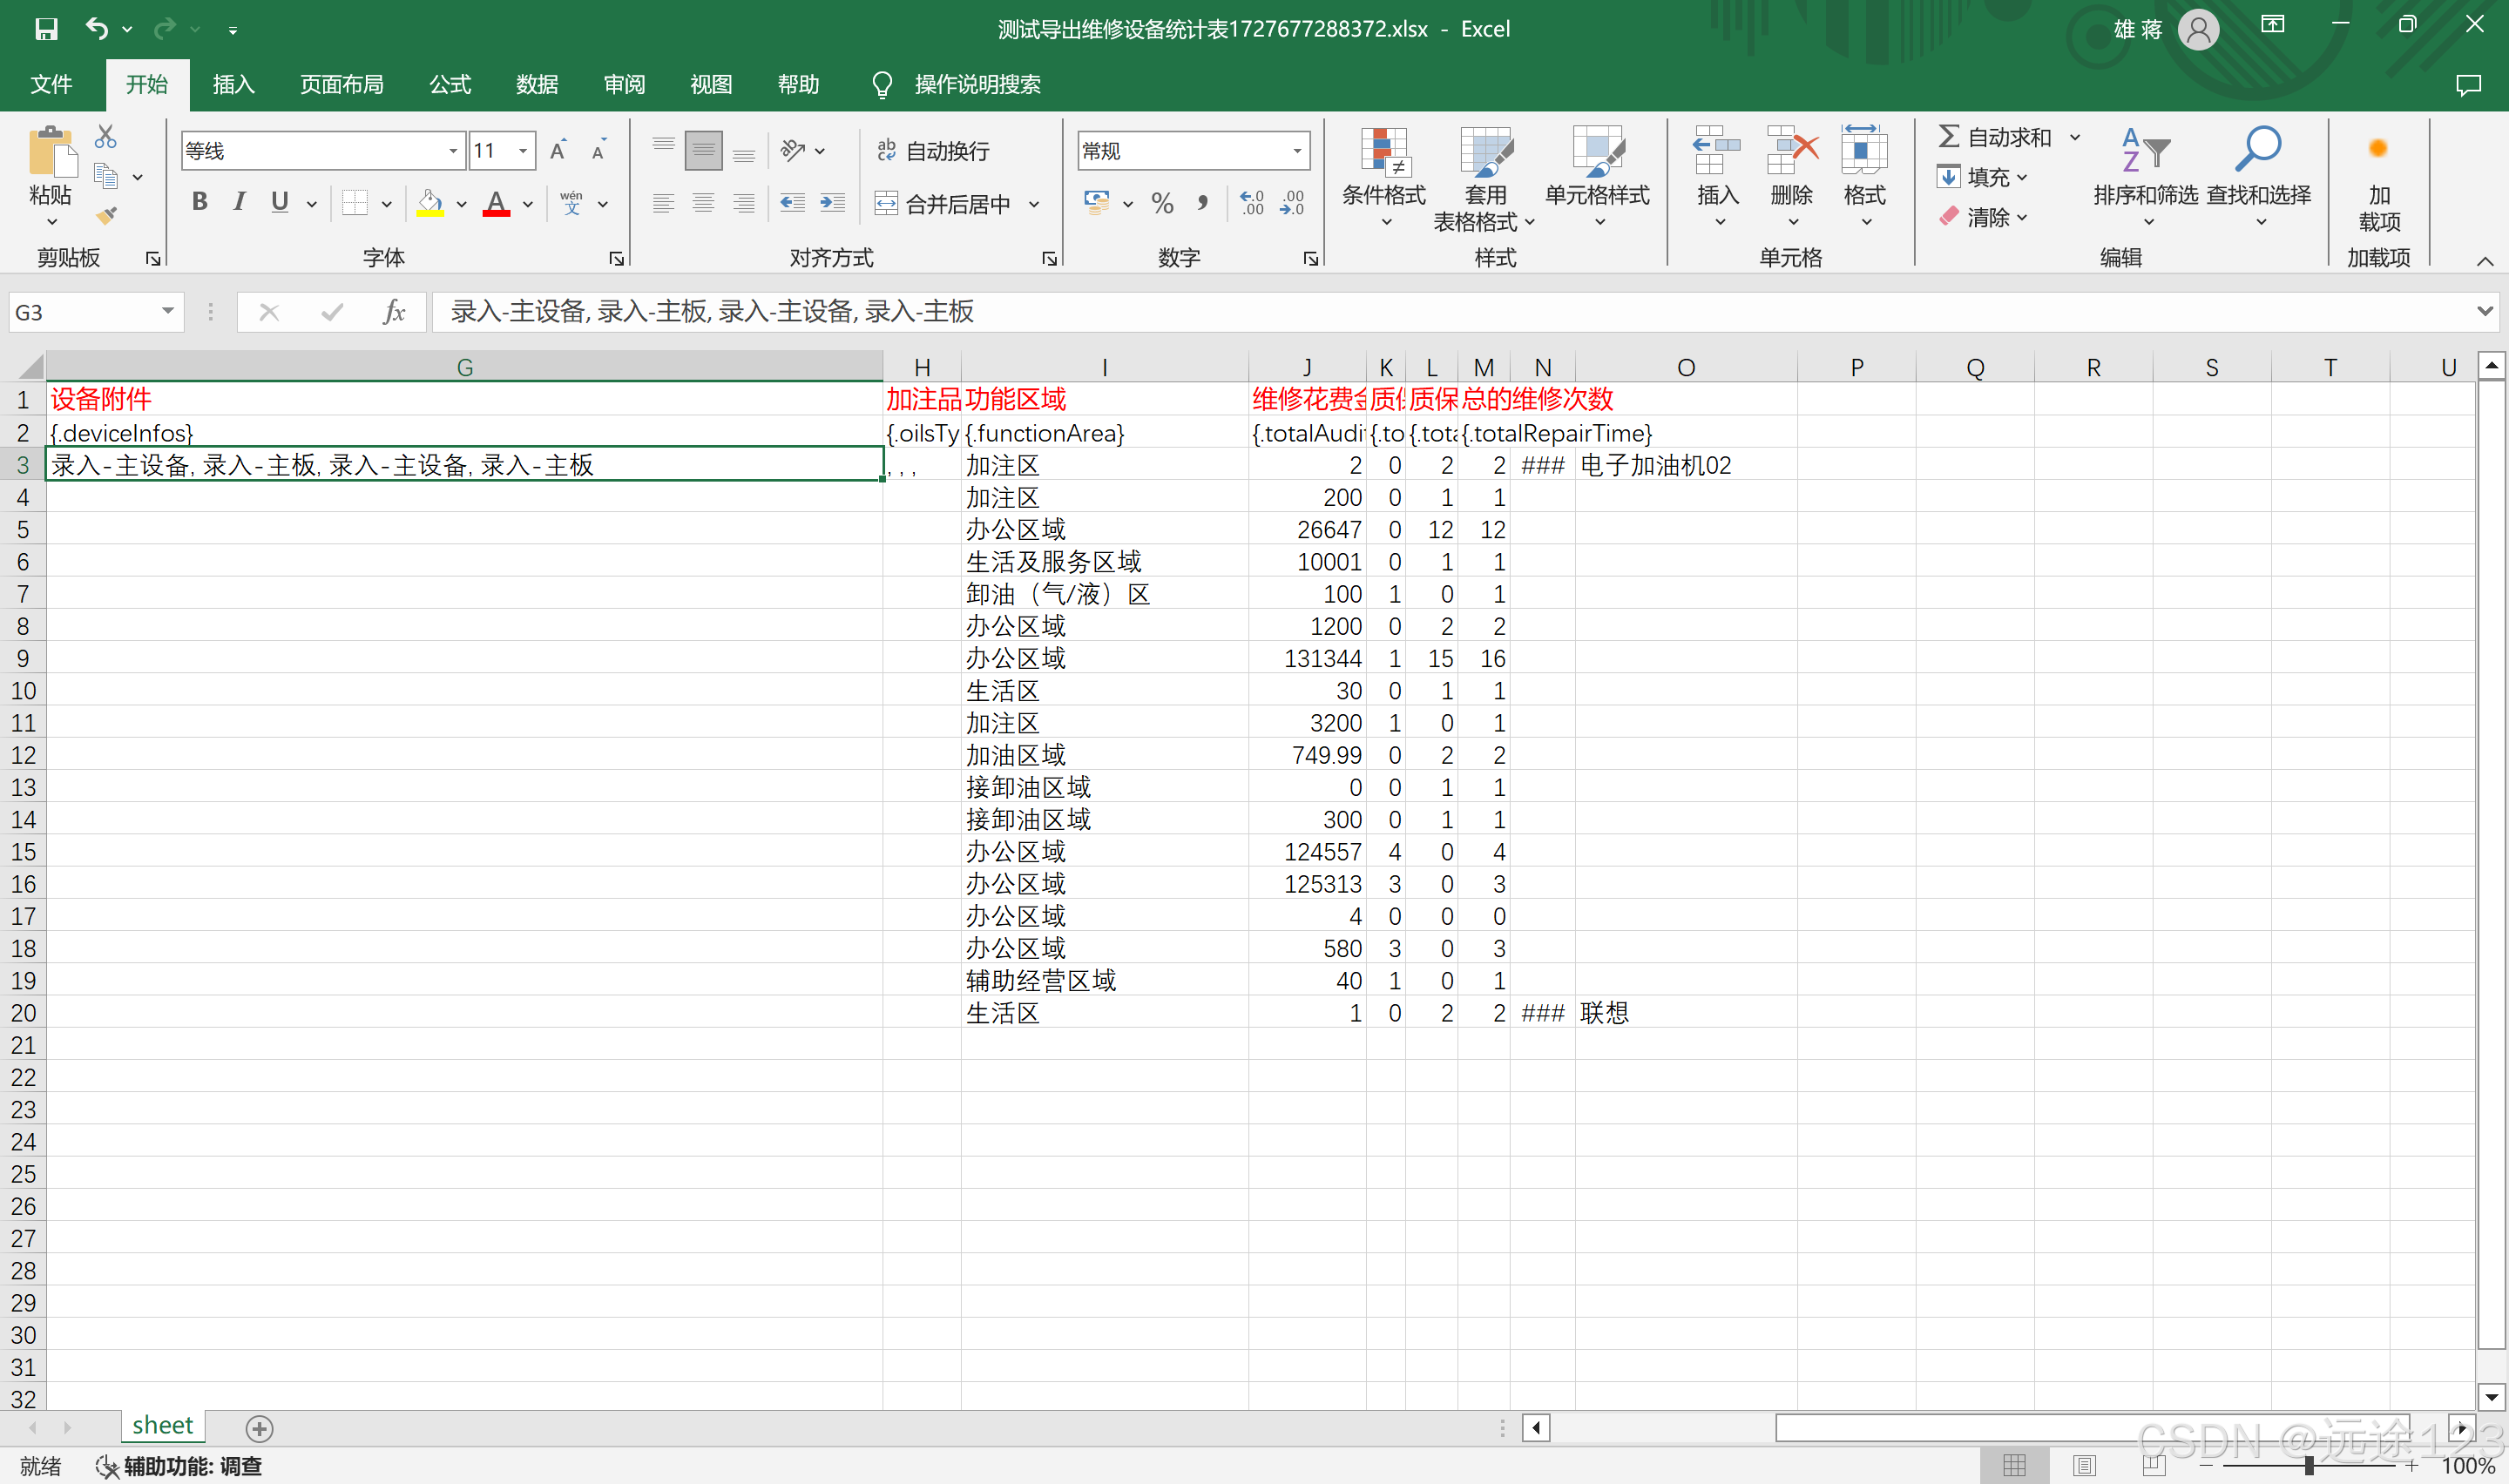Click the Cut scissors icon
This screenshot has height=1484, width=2509.
pyautogui.click(x=106, y=136)
